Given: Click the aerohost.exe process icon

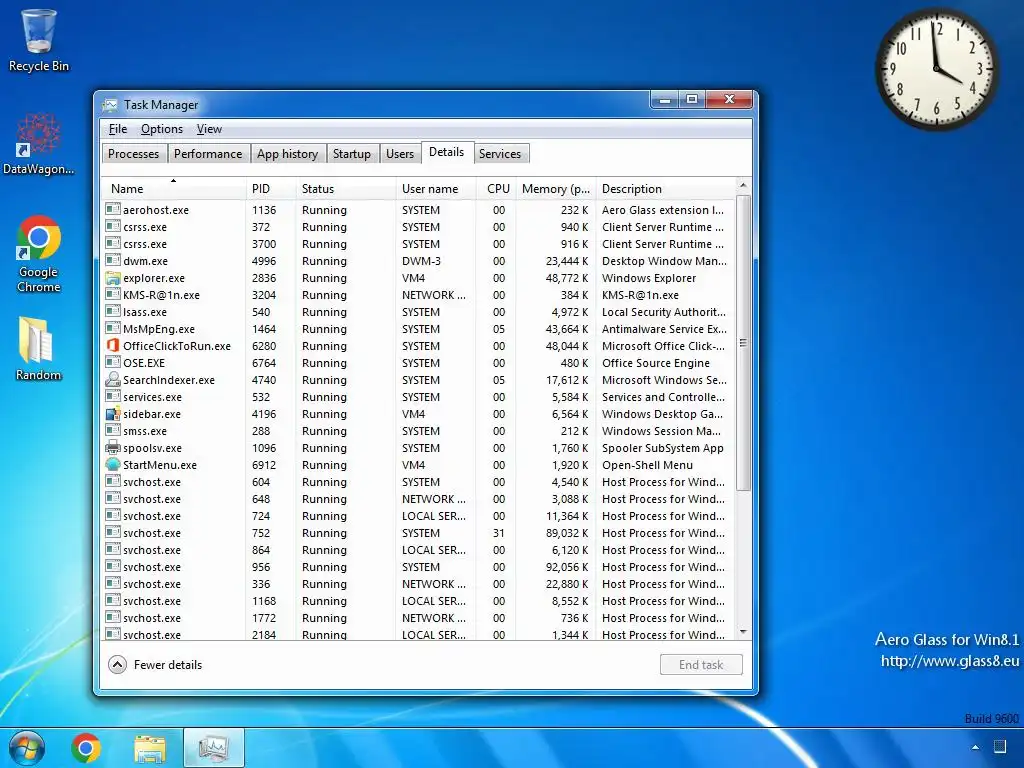Looking at the screenshot, I should [113, 210].
